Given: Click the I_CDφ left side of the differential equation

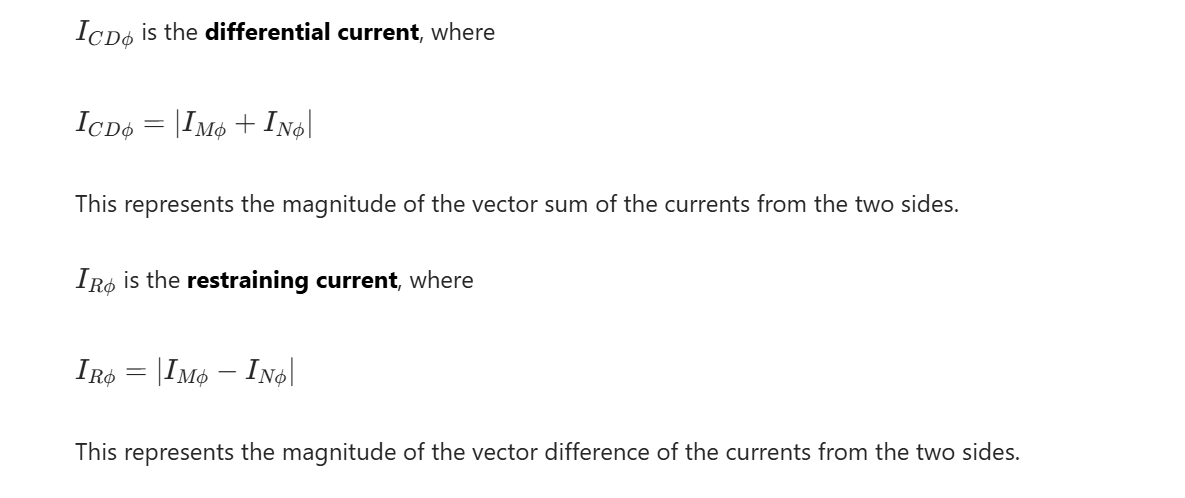Looking at the screenshot, I should 104,124.
